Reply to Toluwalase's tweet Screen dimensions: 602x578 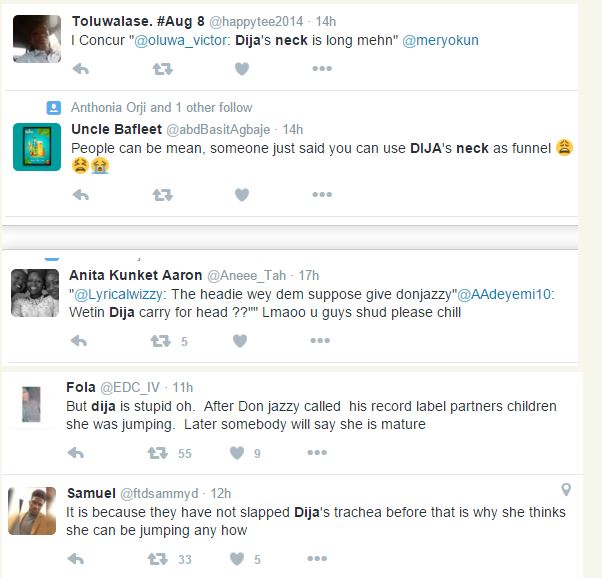(x=81, y=69)
